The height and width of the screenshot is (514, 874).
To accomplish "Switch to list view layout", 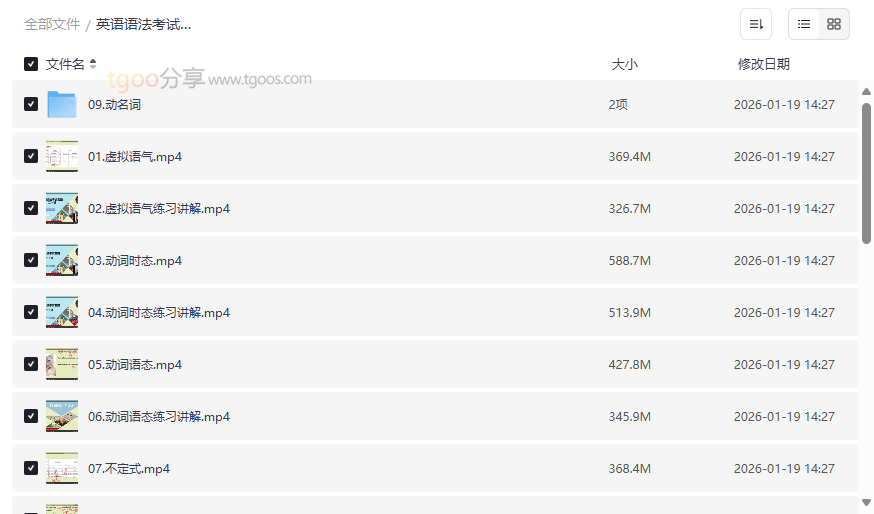I will 804,24.
